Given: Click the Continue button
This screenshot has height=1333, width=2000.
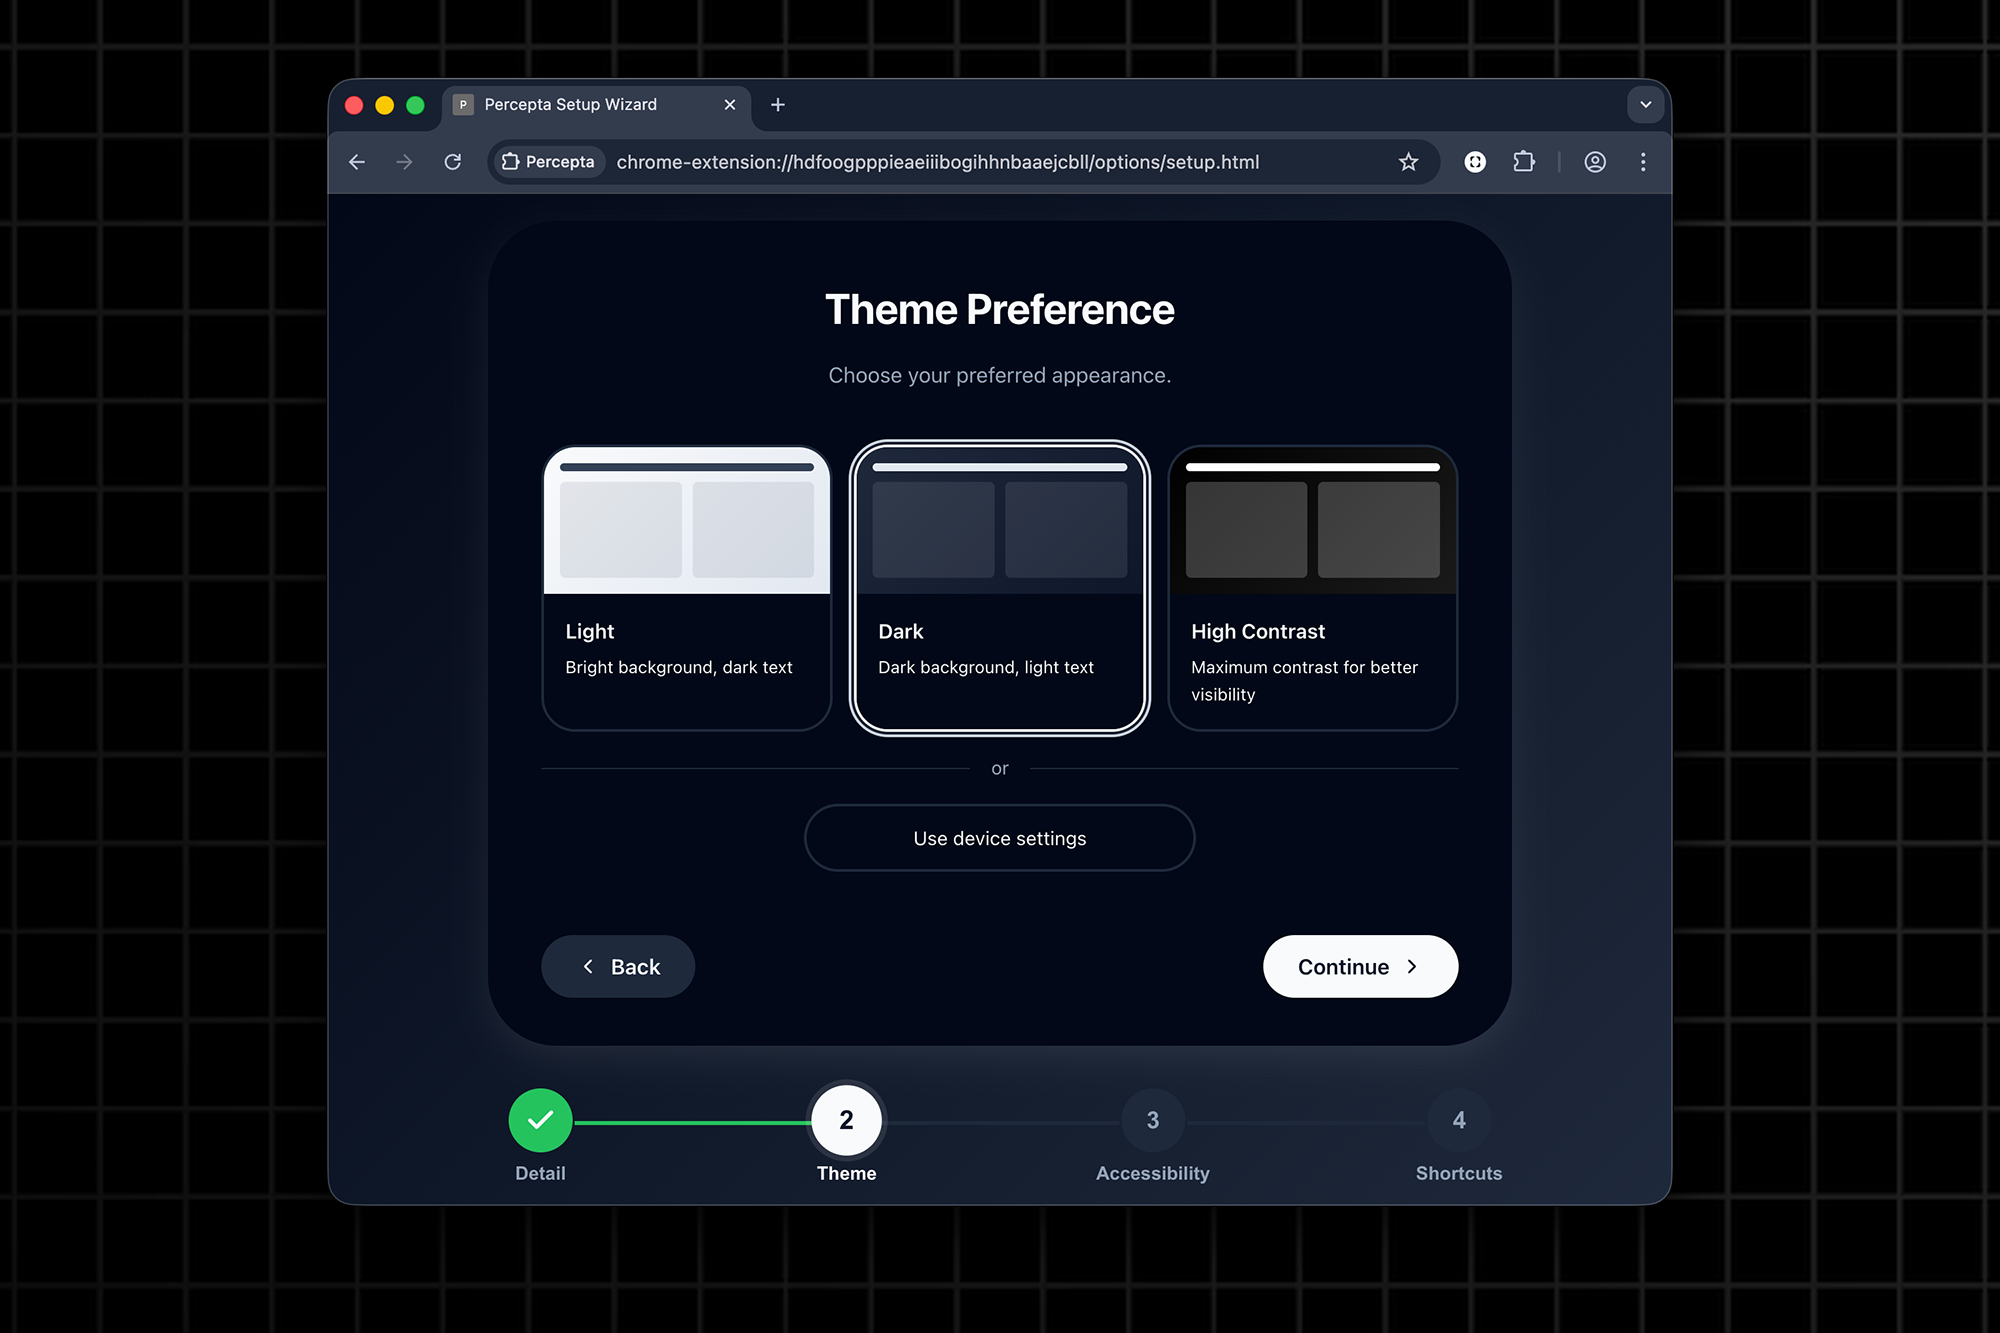Looking at the screenshot, I should (x=1359, y=966).
